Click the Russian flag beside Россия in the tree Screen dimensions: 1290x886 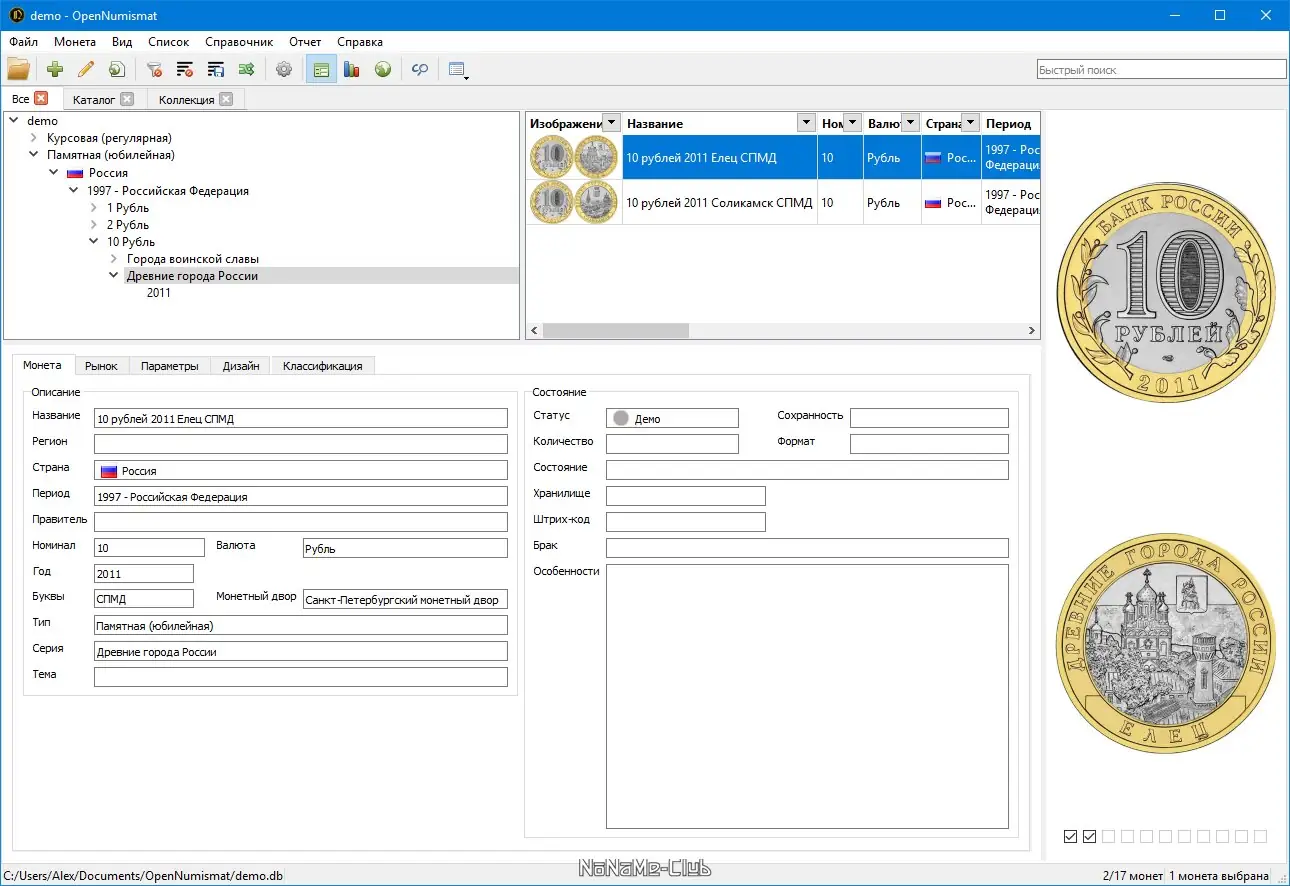click(x=74, y=173)
